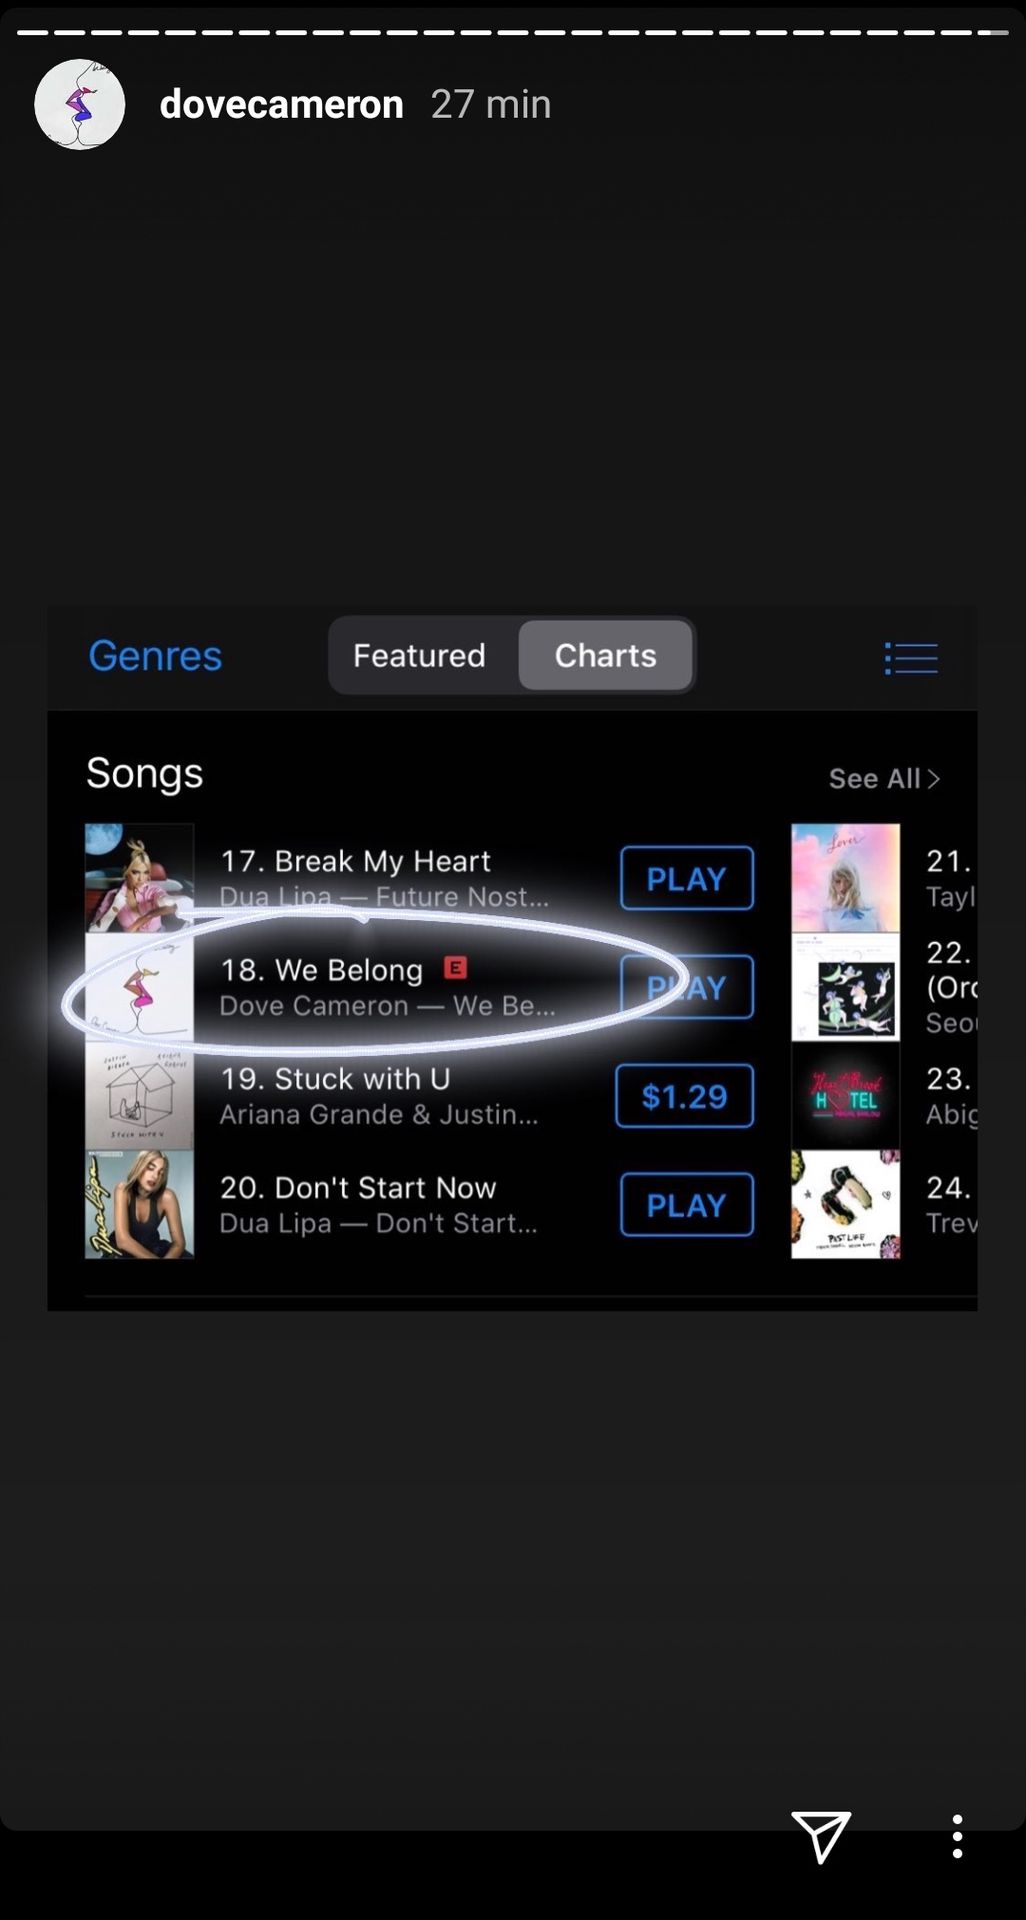Buy Stuck with U for $1.29
The height and width of the screenshot is (1920, 1026).
pyautogui.click(x=685, y=1096)
